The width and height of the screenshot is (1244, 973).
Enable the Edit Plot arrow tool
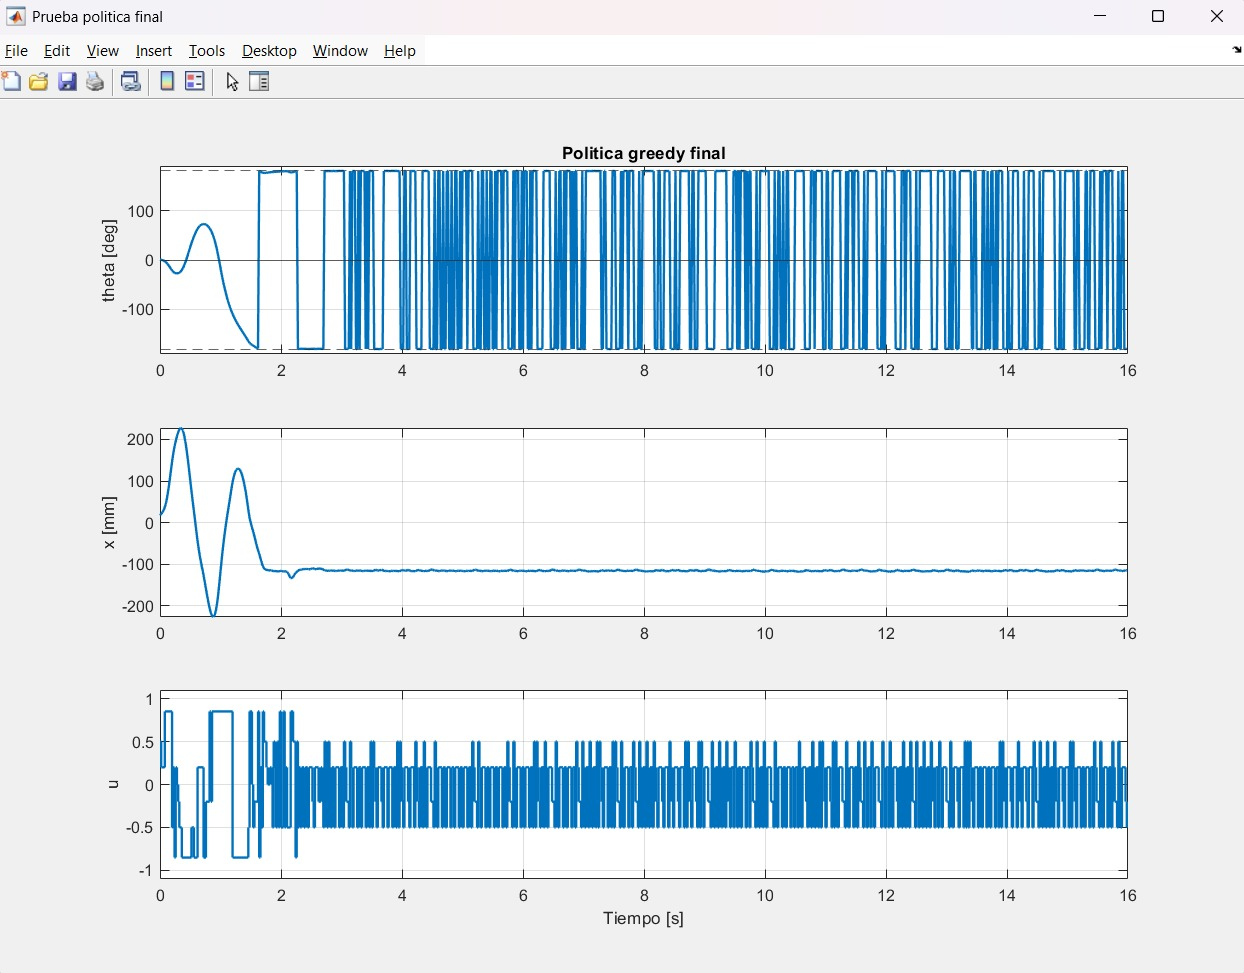[232, 82]
